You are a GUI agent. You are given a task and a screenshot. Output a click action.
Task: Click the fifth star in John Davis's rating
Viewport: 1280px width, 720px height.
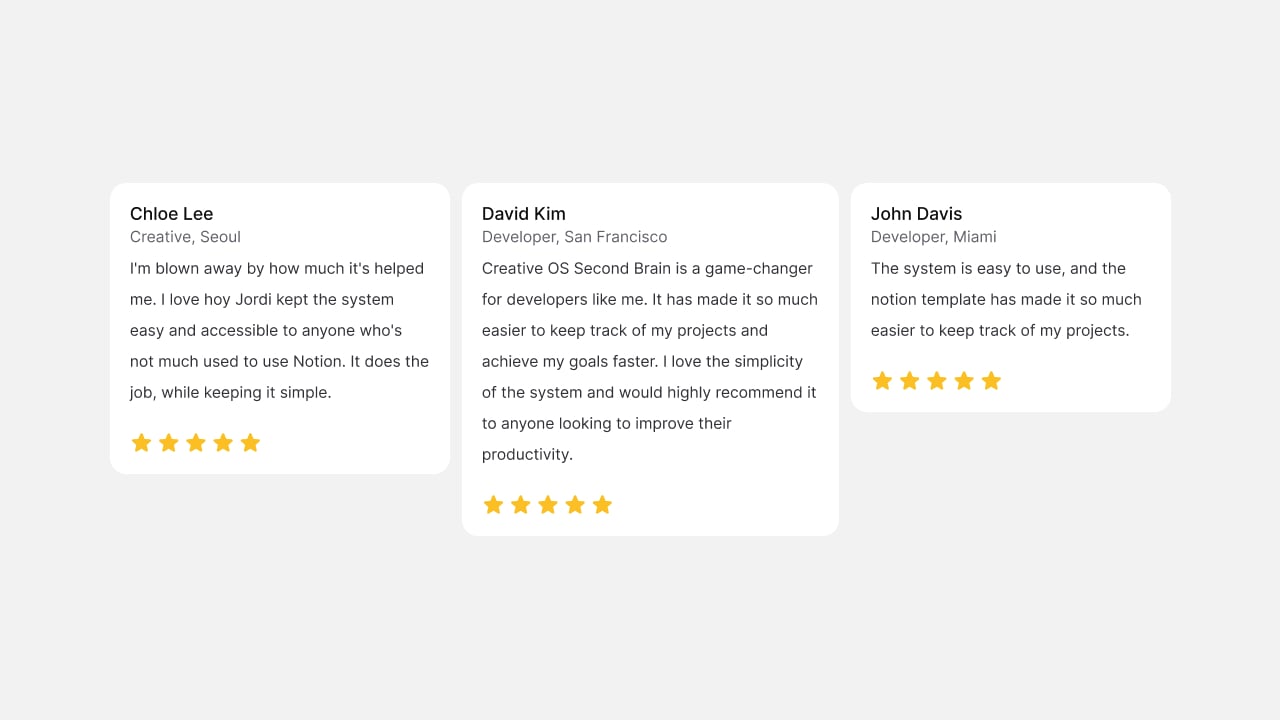pyautogui.click(x=991, y=380)
